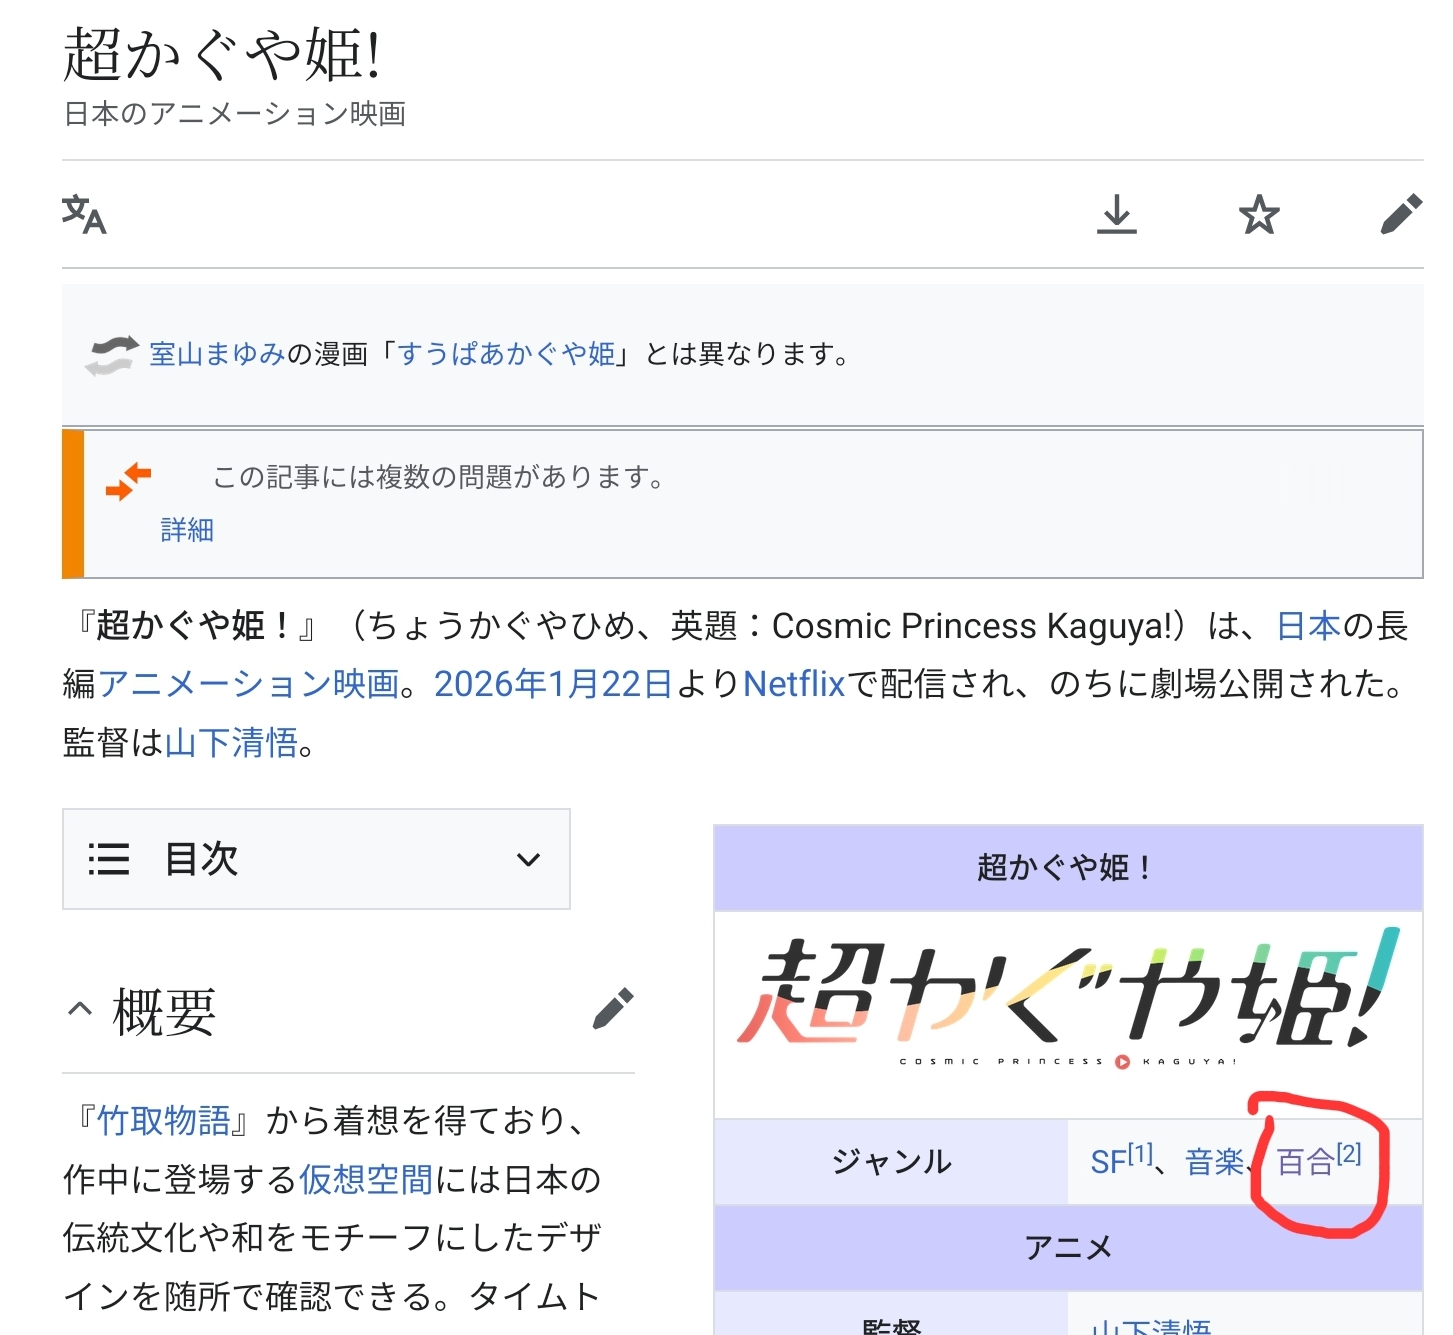This screenshot has width=1453, height=1335.
Task: Open the 竹取物語 link
Action: coord(164,1120)
